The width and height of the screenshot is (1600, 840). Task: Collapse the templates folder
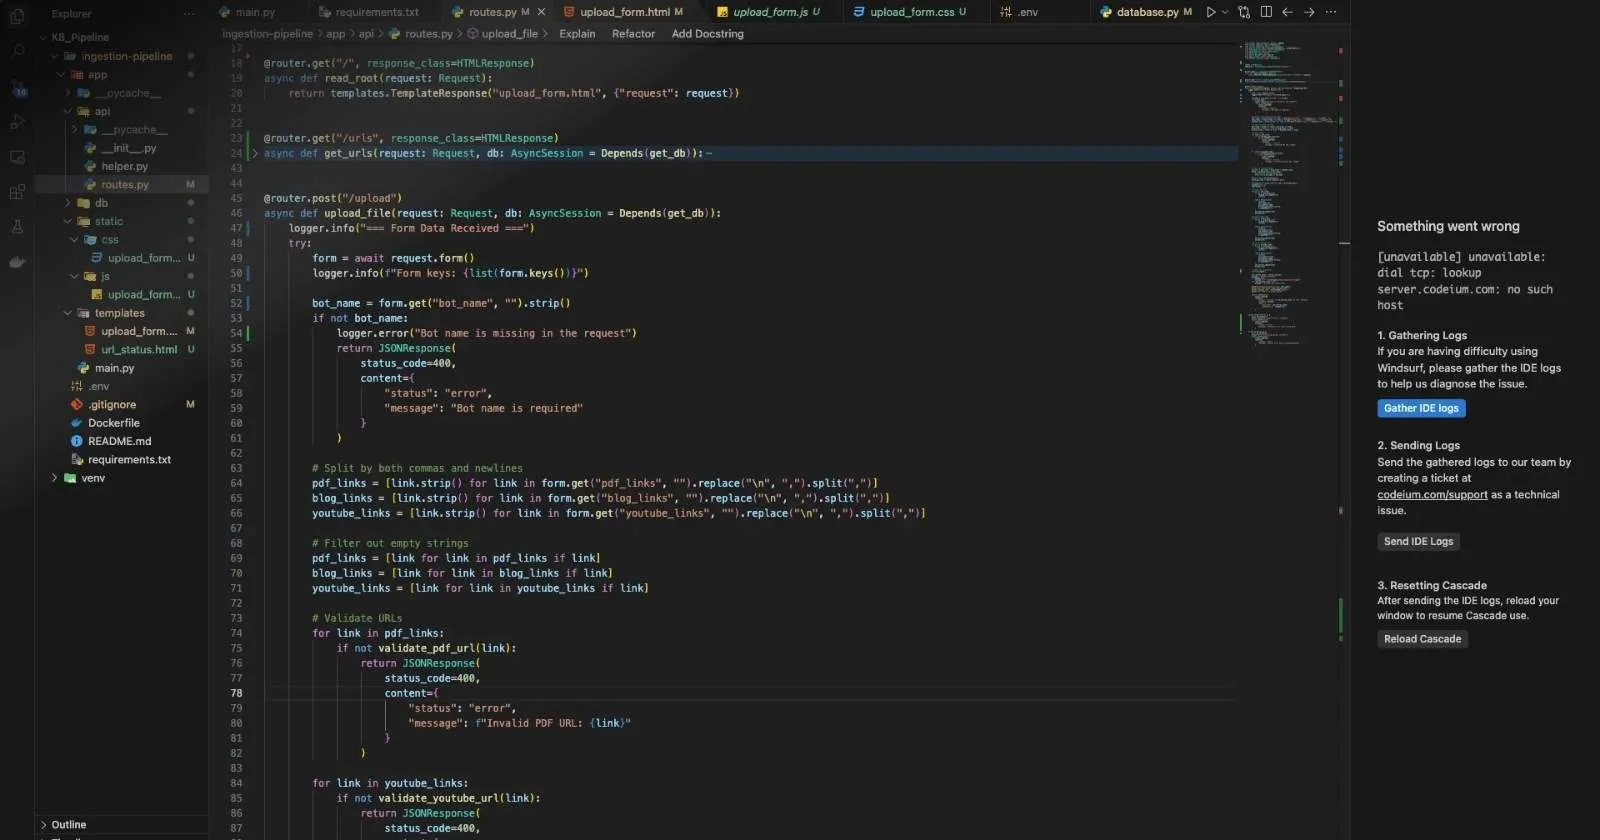67,313
